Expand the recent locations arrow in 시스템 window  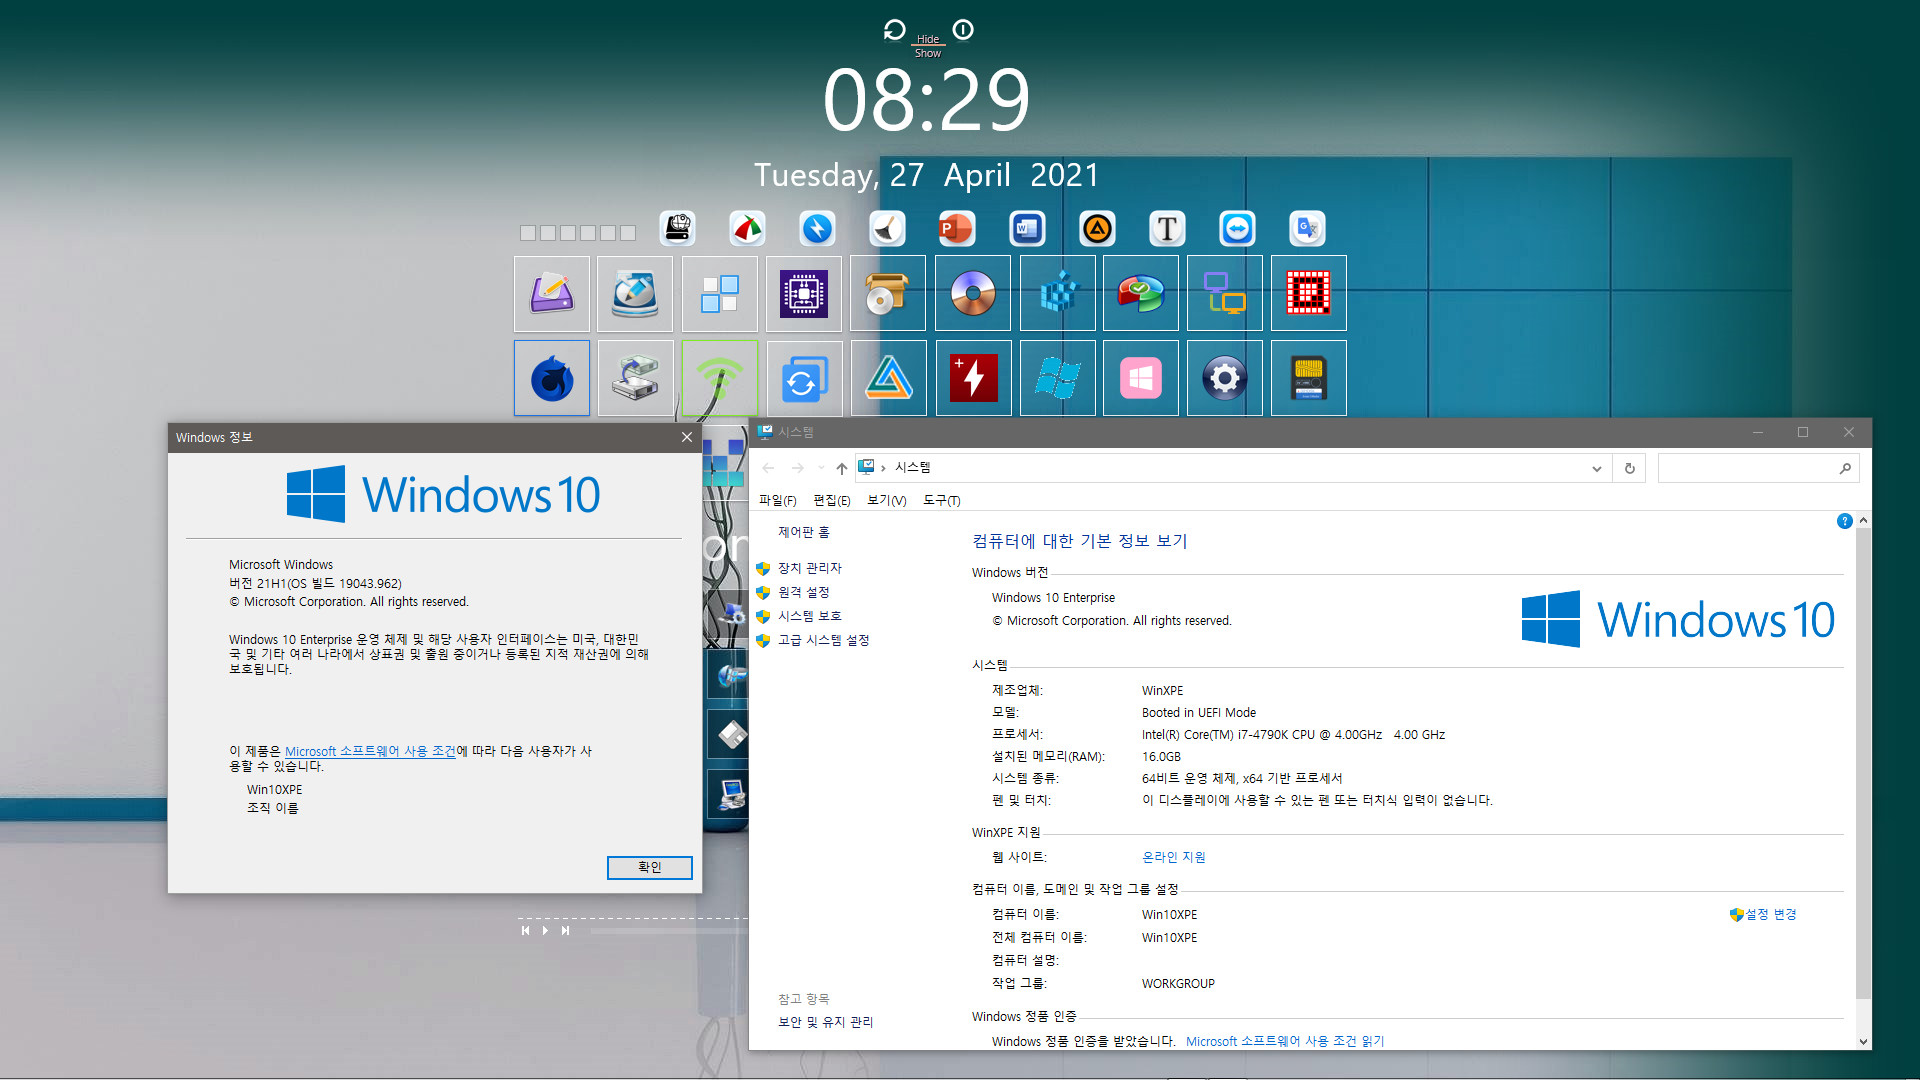tap(821, 468)
